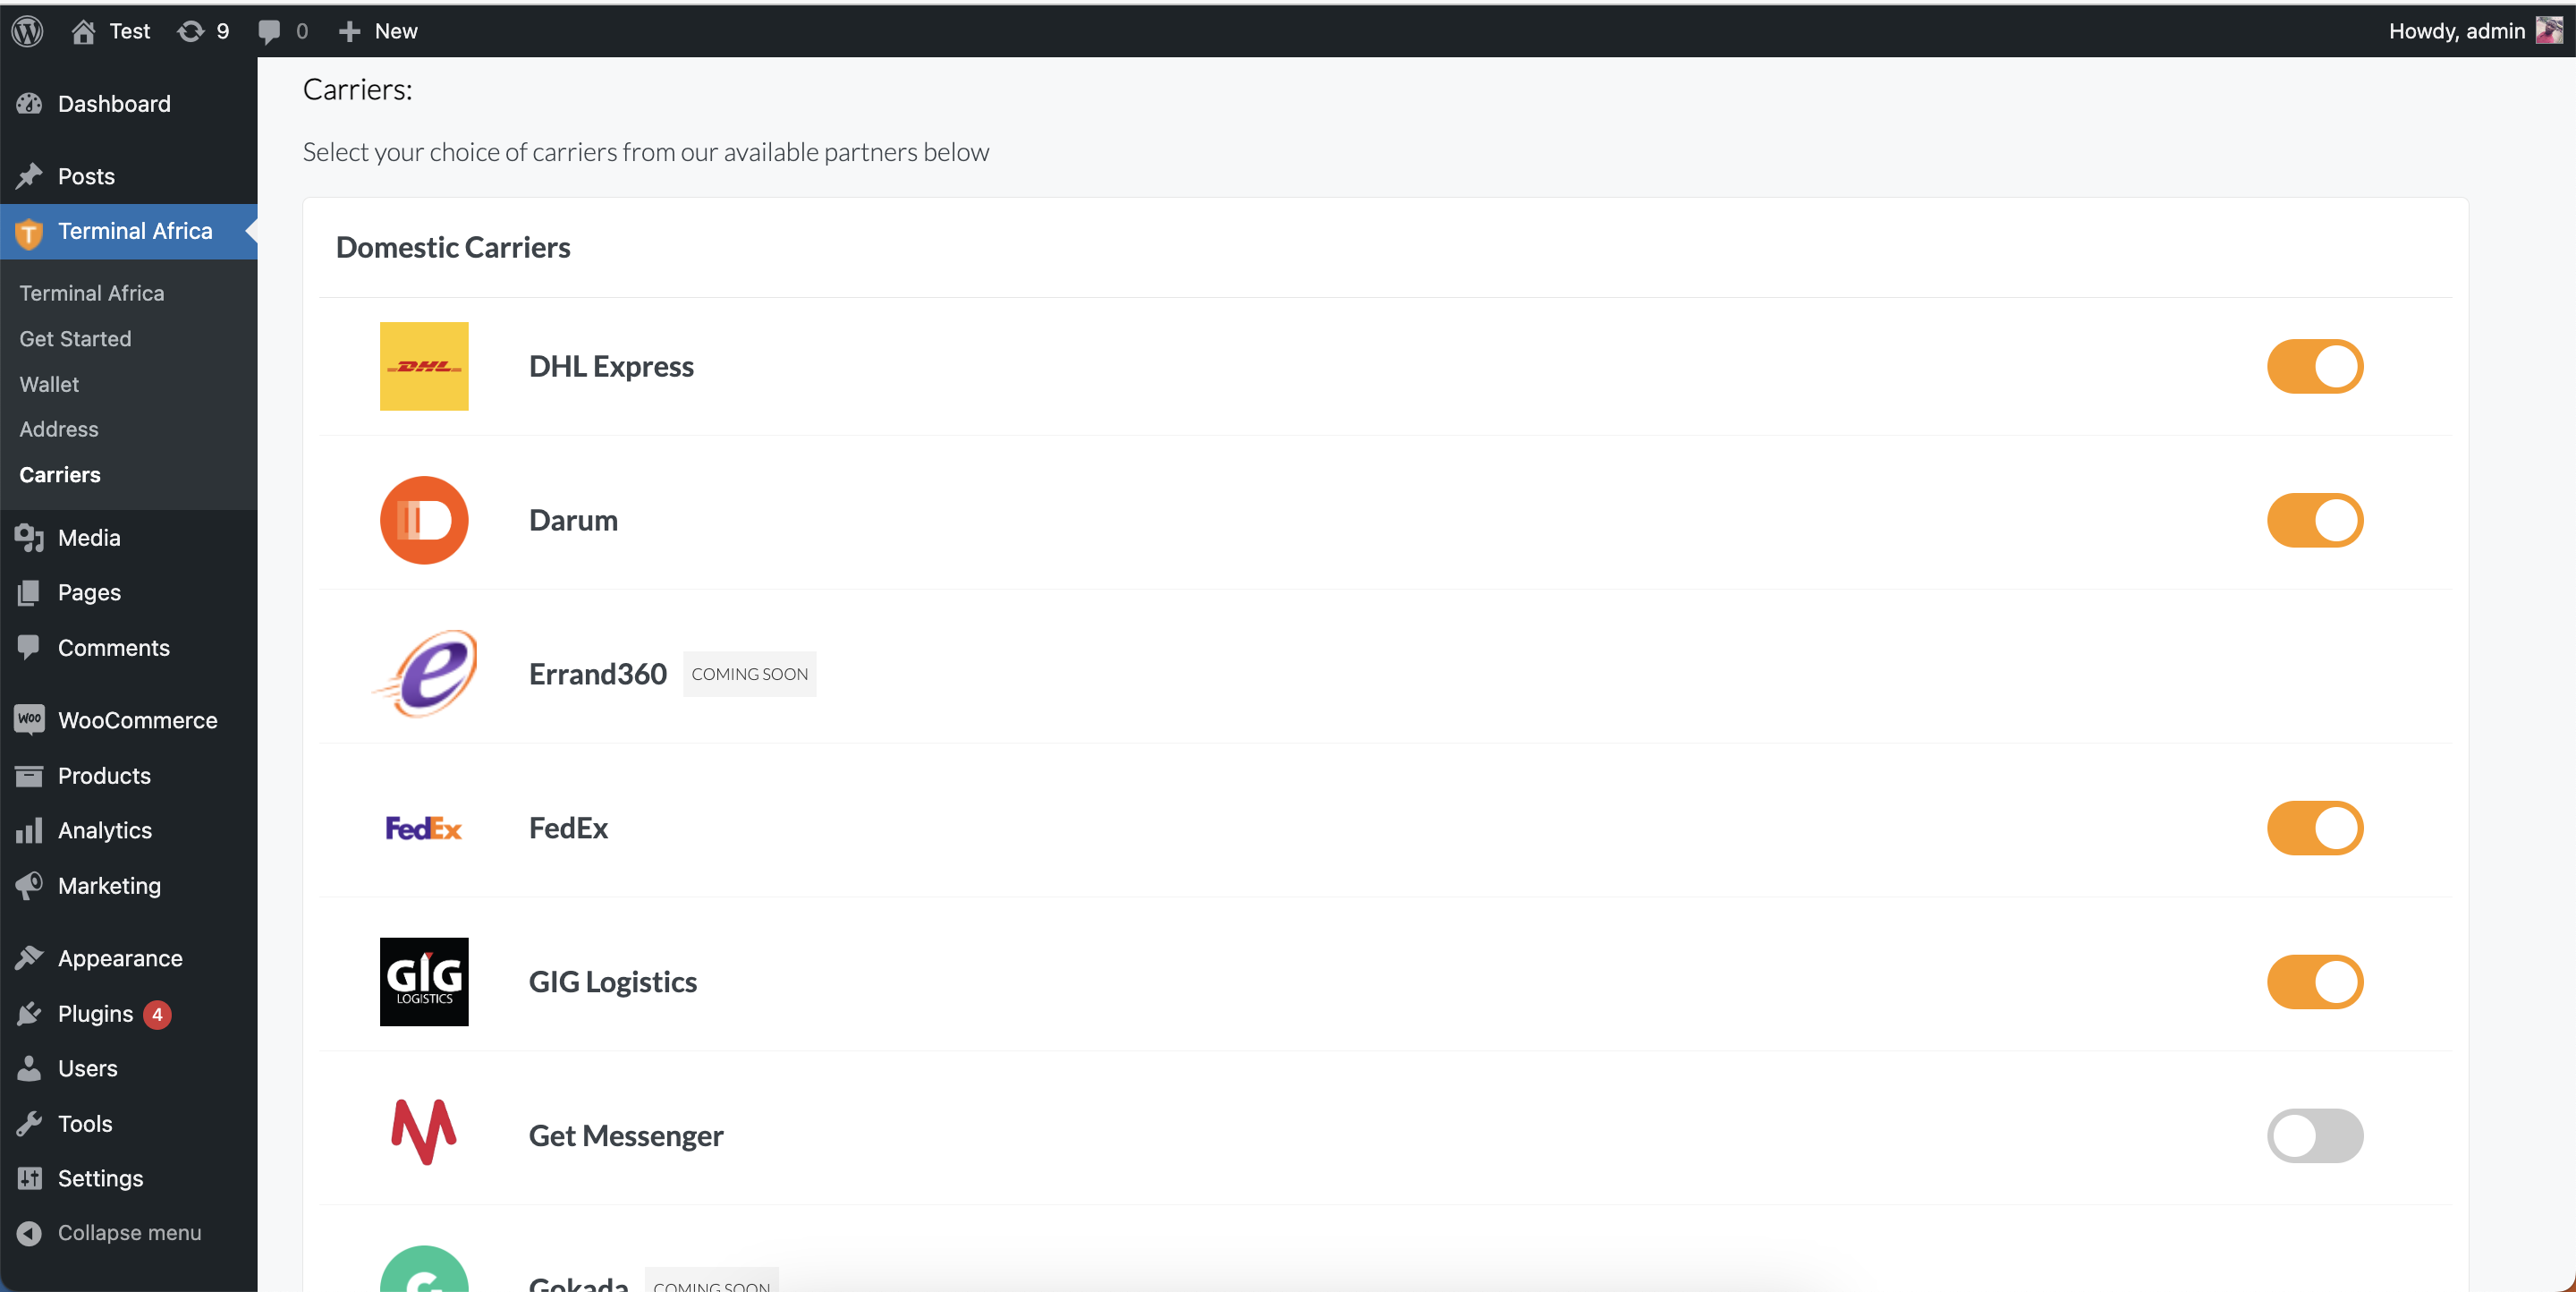Open the Get Started link in sidebar
The width and height of the screenshot is (2576, 1292).
pos(75,339)
